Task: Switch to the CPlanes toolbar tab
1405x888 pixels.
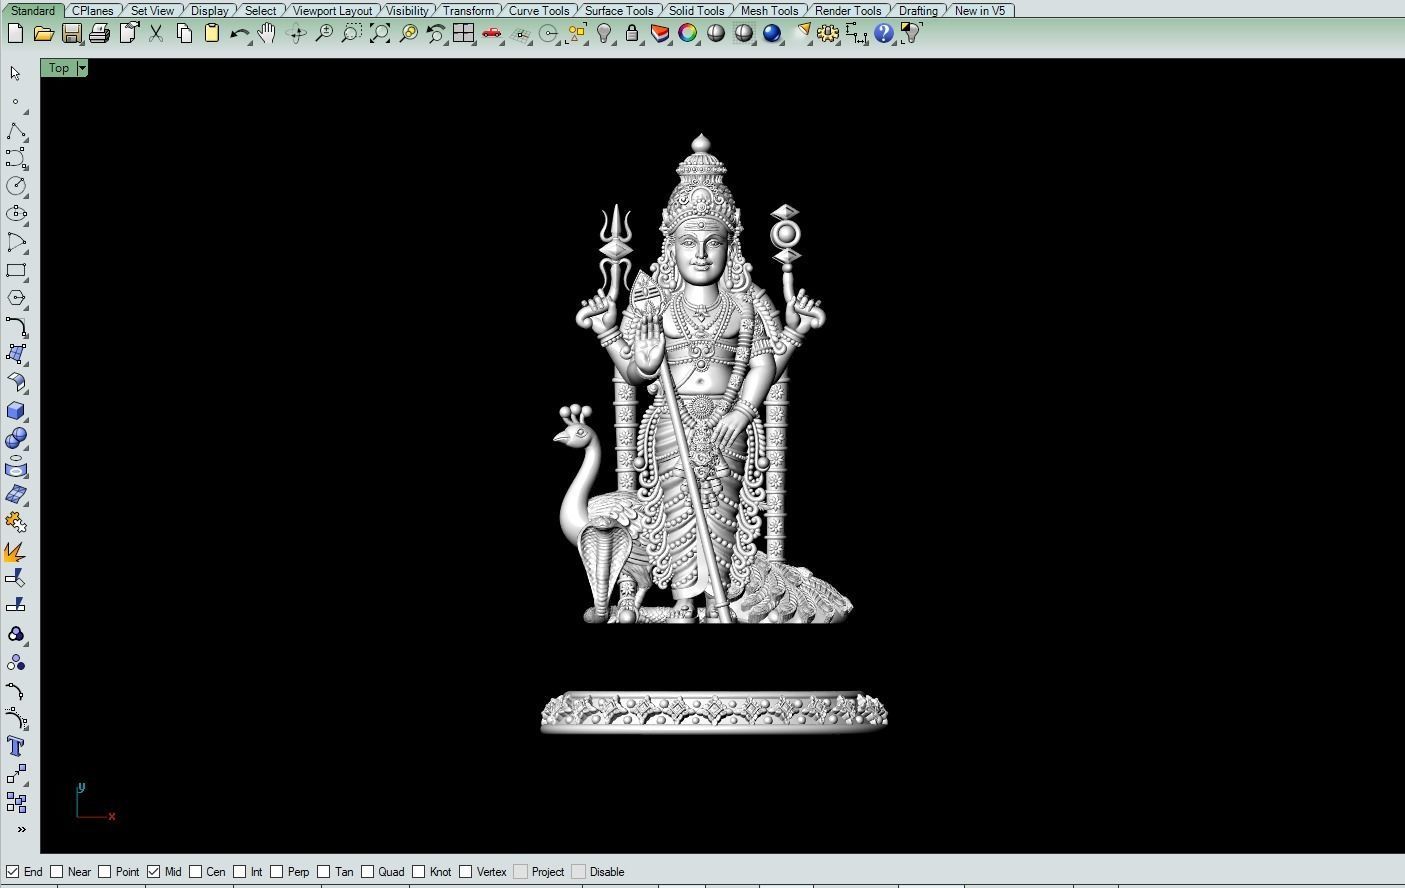Action: point(92,10)
